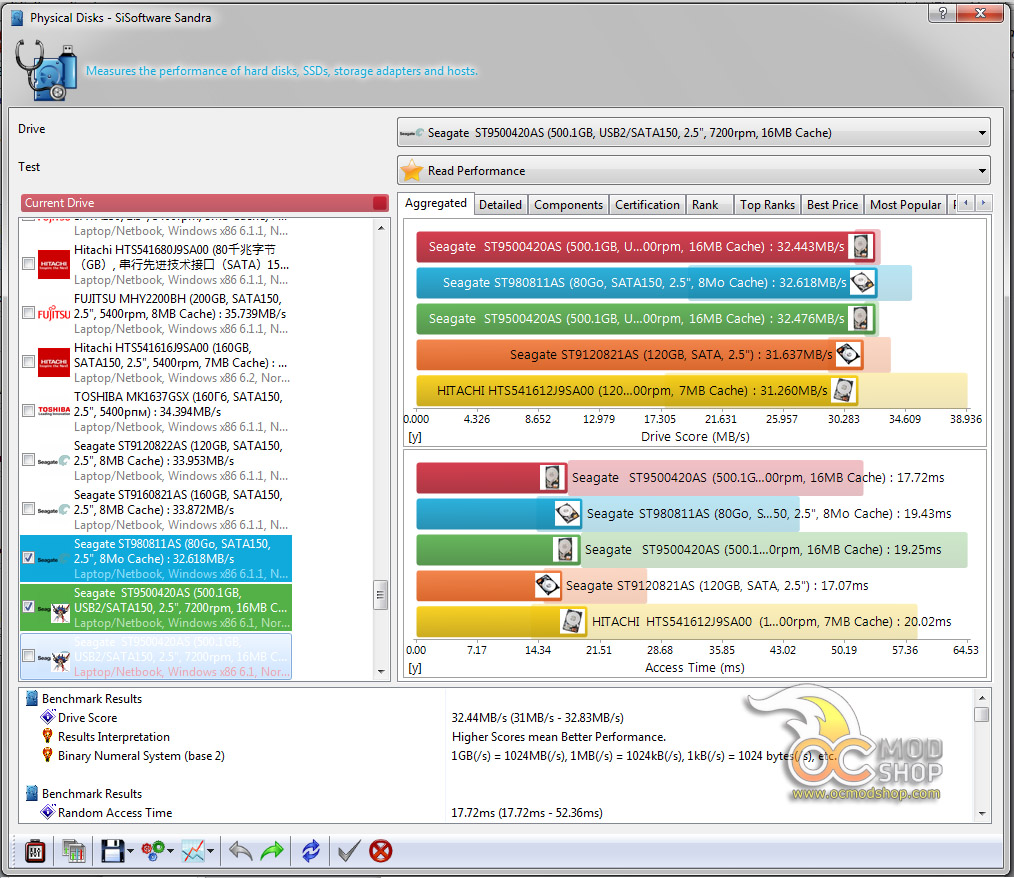
Task: Check the Hitachi HTS541616J9SA00 checkbox
Action: [x=28, y=361]
